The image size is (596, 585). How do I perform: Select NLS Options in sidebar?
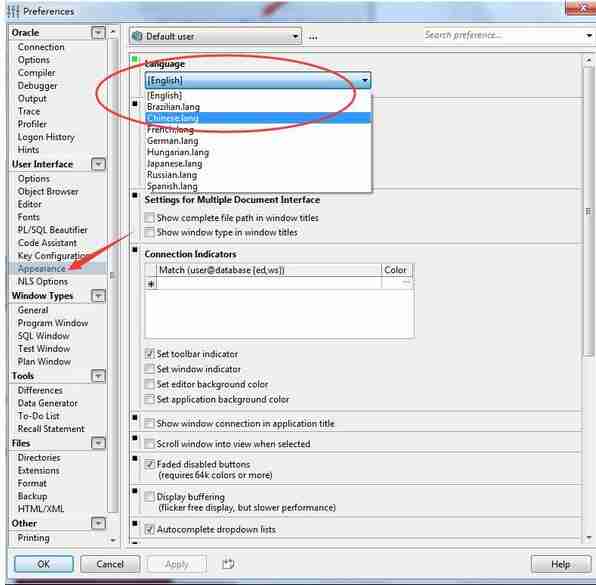[43, 281]
